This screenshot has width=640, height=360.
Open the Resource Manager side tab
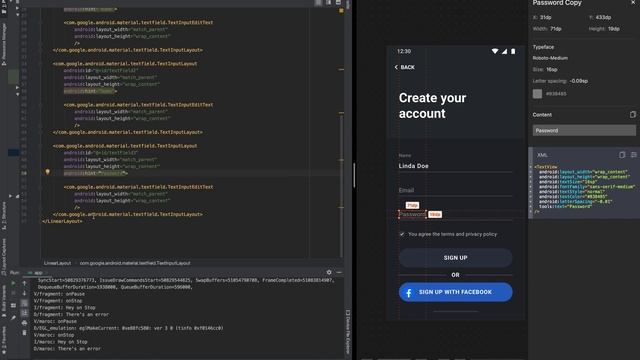(x=4, y=44)
